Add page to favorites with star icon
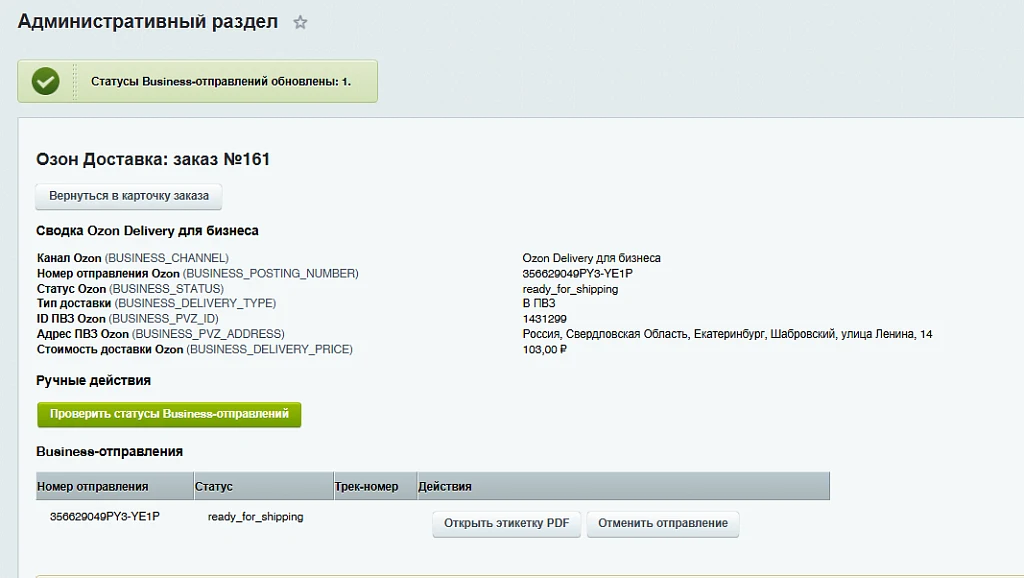The width and height of the screenshot is (1024, 578). [x=300, y=23]
